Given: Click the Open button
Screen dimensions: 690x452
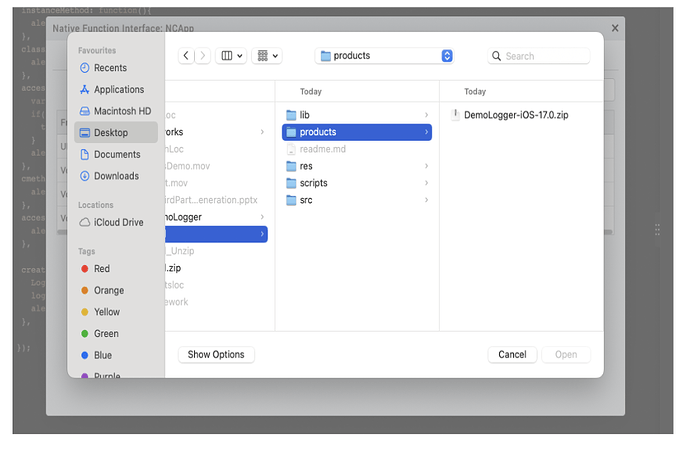Looking at the screenshot, I should pyautogui.click(x=566, y=355).
